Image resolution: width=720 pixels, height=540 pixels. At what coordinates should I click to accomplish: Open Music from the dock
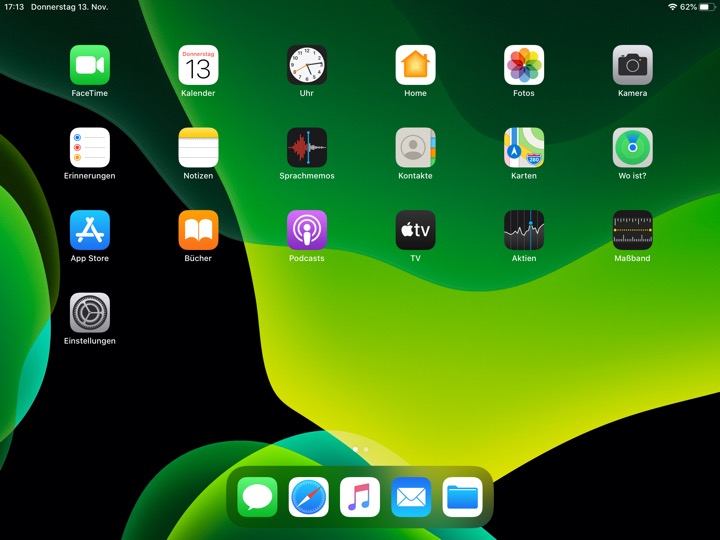(360, 497)
